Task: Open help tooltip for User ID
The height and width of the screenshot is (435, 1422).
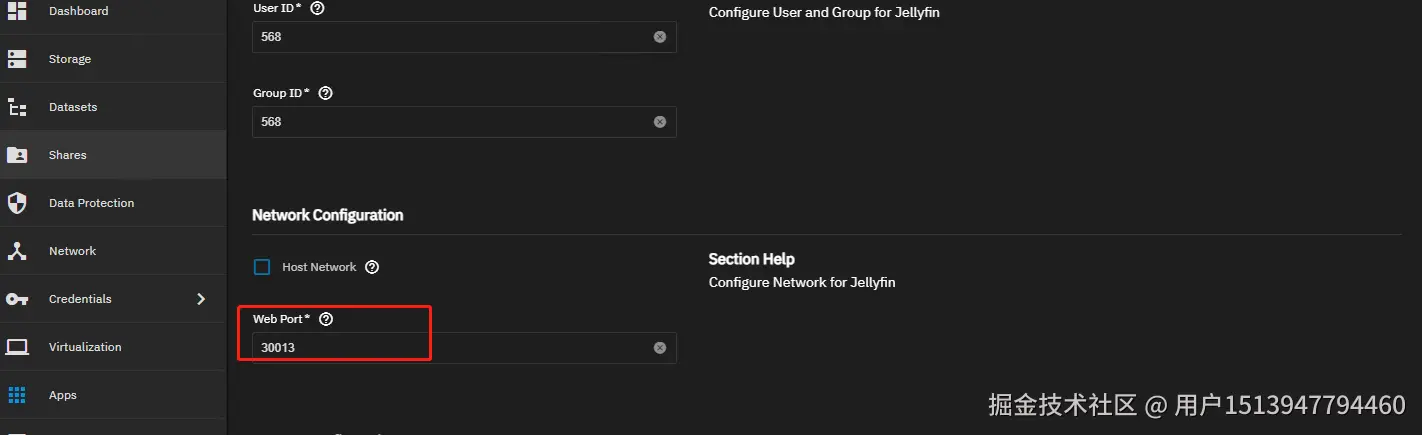Action: pos(318,7)
